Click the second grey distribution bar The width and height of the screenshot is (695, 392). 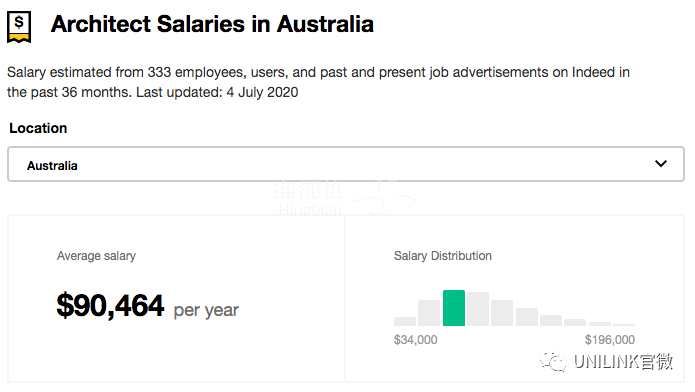429,313
